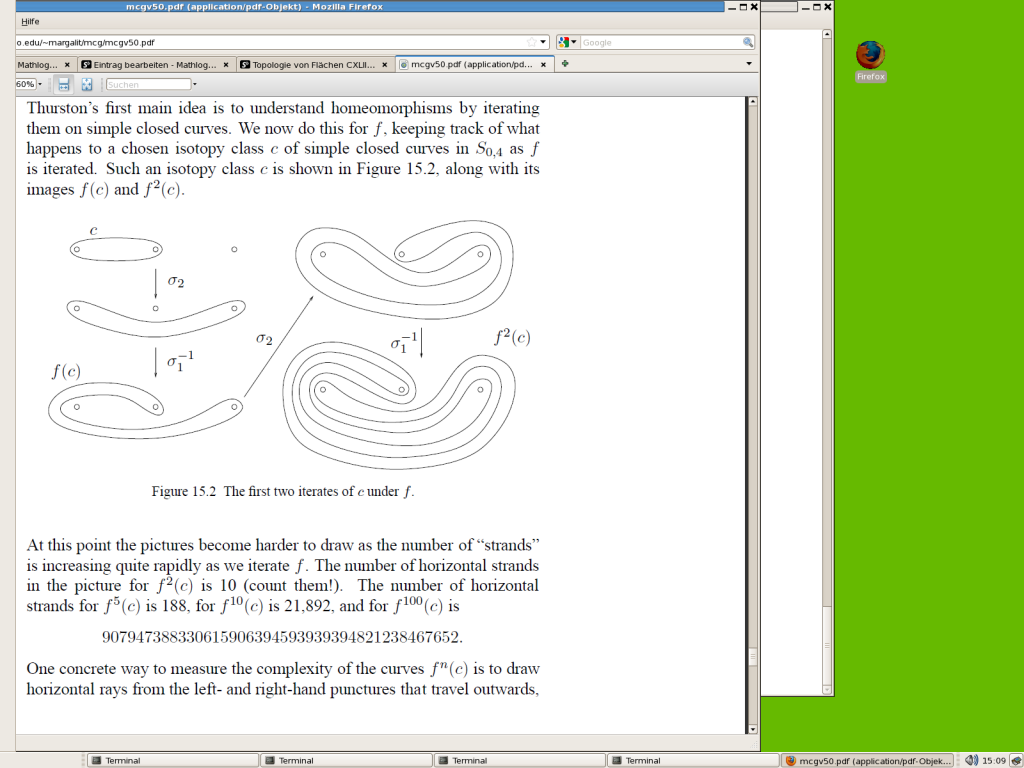Close the 'Eintrag bearbeiten' tab

[226, 65]
